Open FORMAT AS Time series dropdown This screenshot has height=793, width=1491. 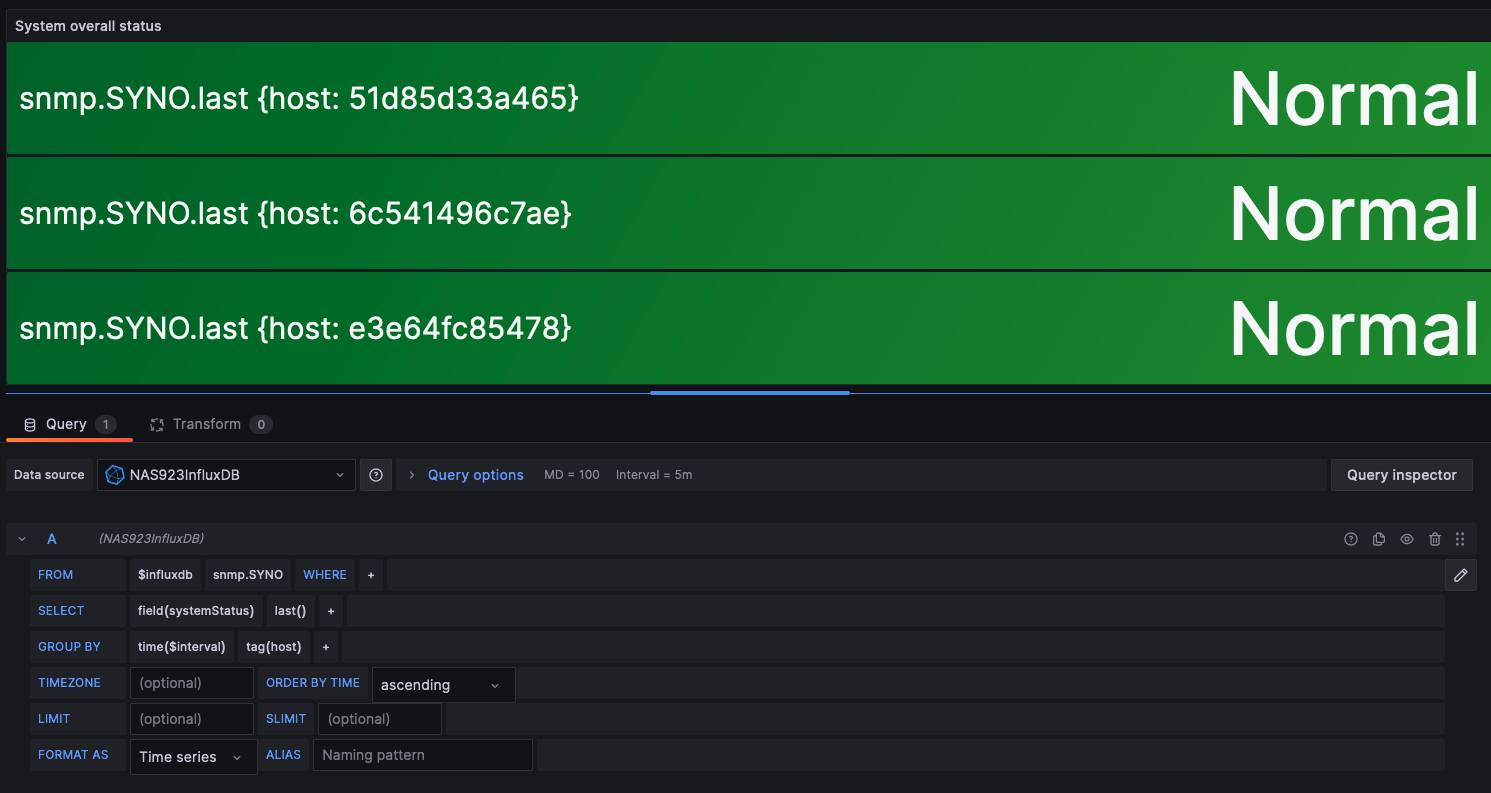(x=193, y=757)
